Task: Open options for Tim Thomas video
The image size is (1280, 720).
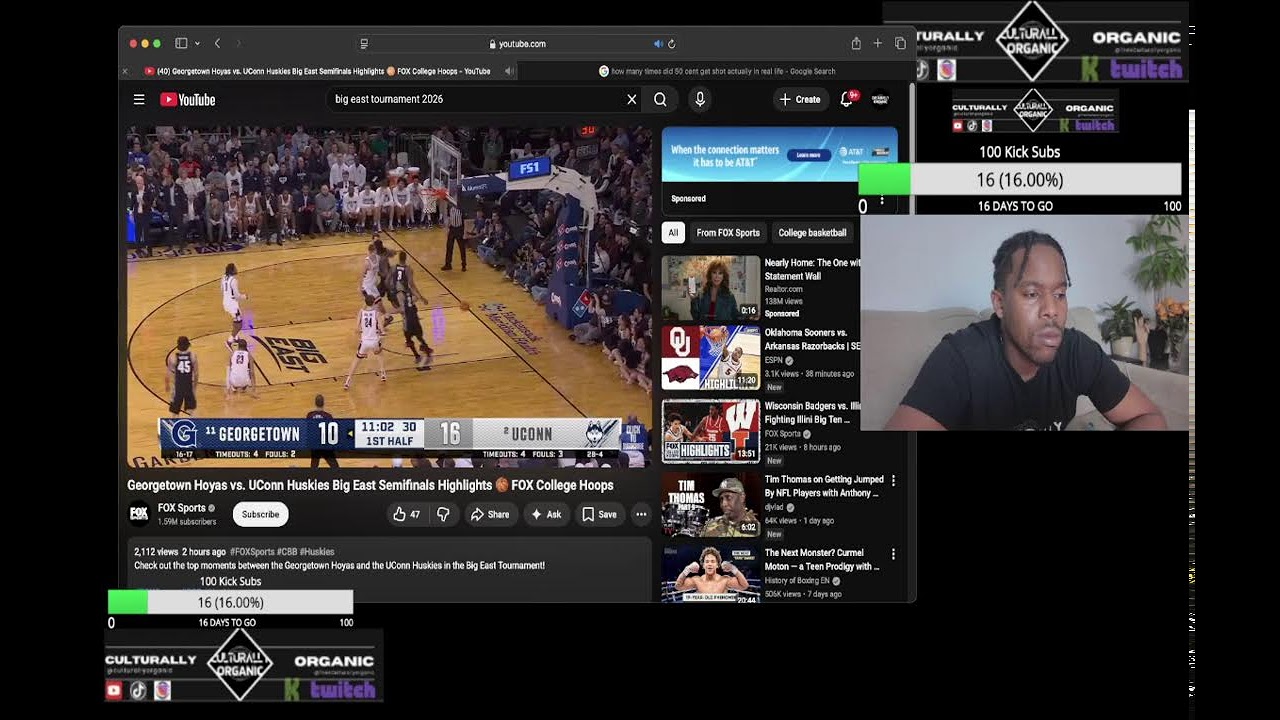Action: tap(893, 481)
